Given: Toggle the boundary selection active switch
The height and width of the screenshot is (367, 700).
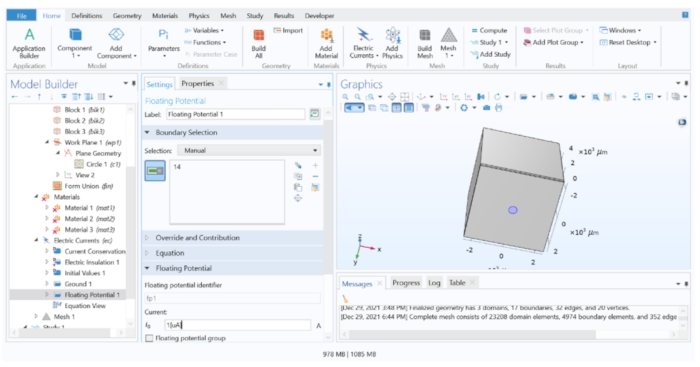Looking at the screenshot, I should pyautogui.click(x=155, y=171).
